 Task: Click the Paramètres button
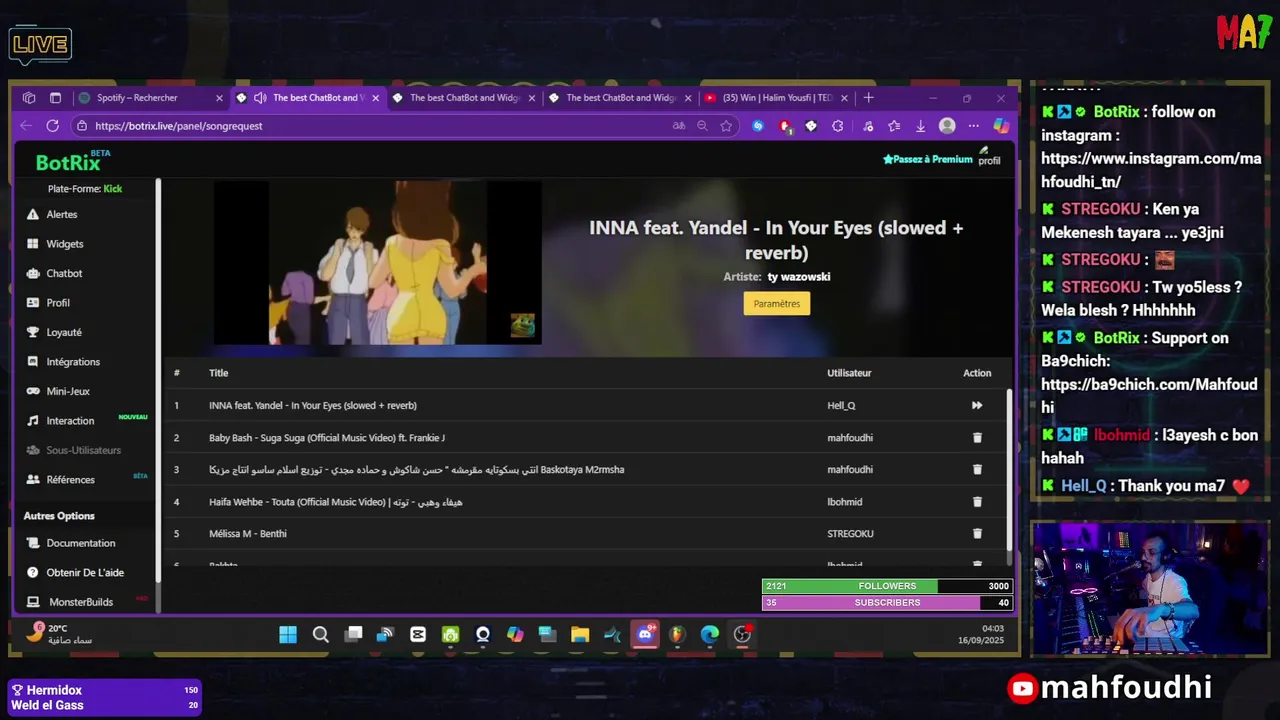pos(777,304)
